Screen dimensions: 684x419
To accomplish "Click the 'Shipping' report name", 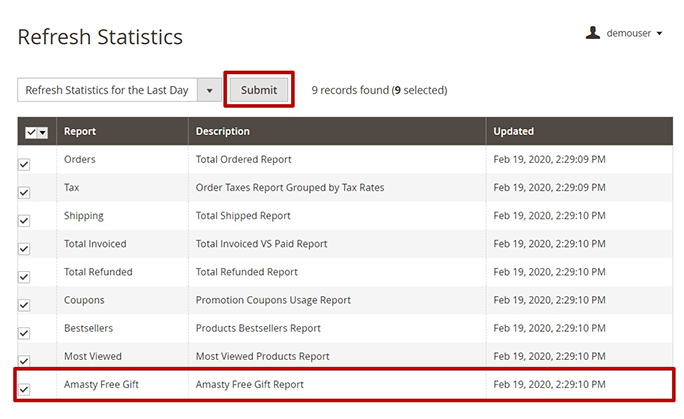I will pyautogui.click(x=84, y=216).
